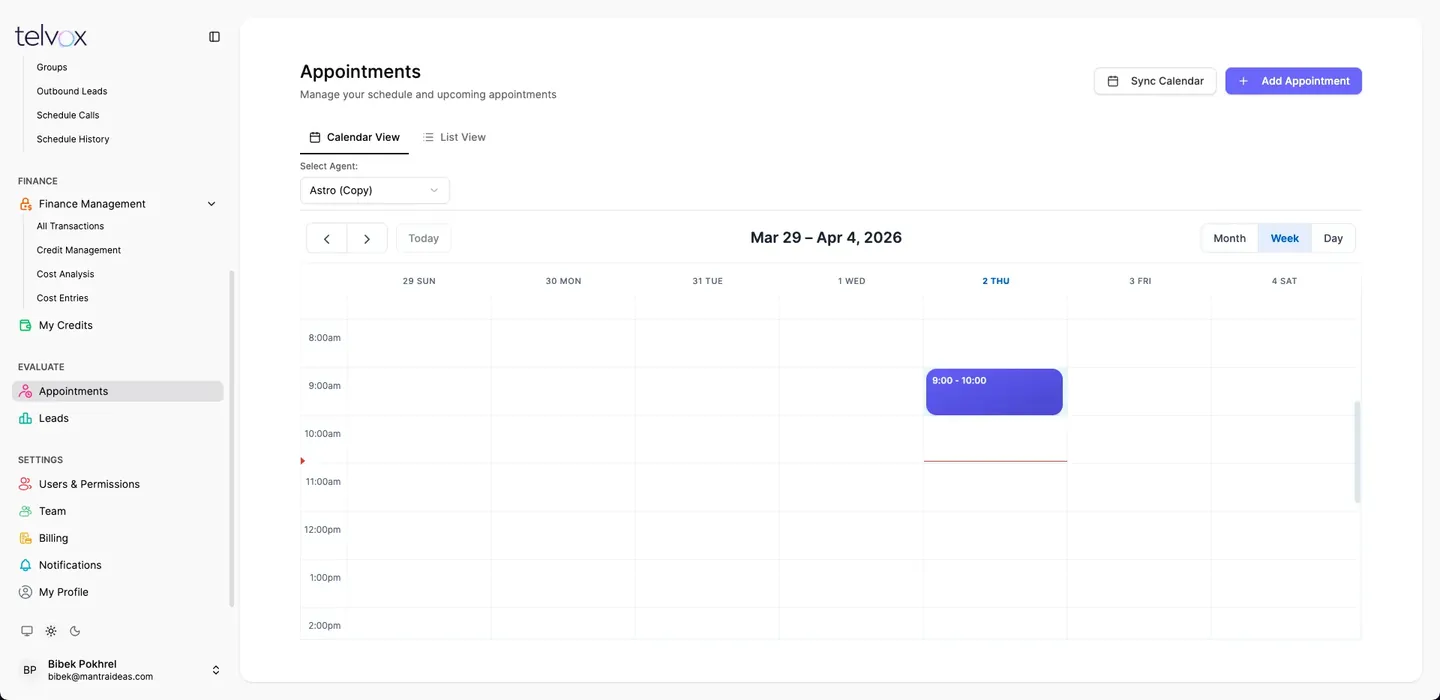Screen dimensions: 1440x700
Task: Click the Billing icon in sidebar
Action: coord(26,538)
